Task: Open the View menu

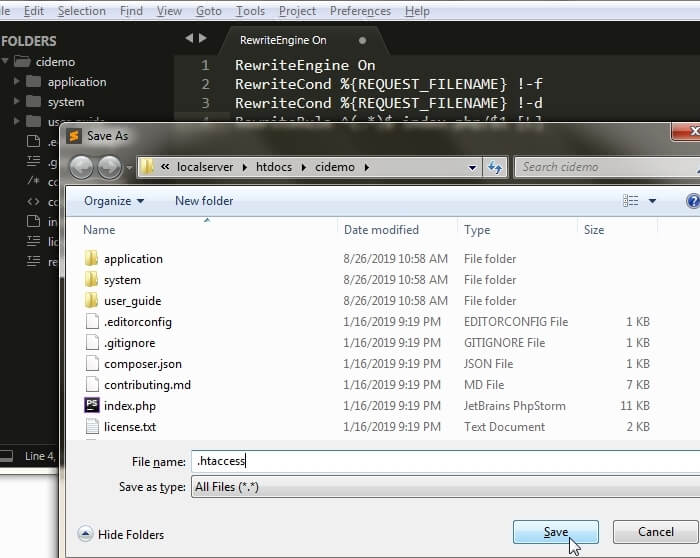Action: point(169,11)
